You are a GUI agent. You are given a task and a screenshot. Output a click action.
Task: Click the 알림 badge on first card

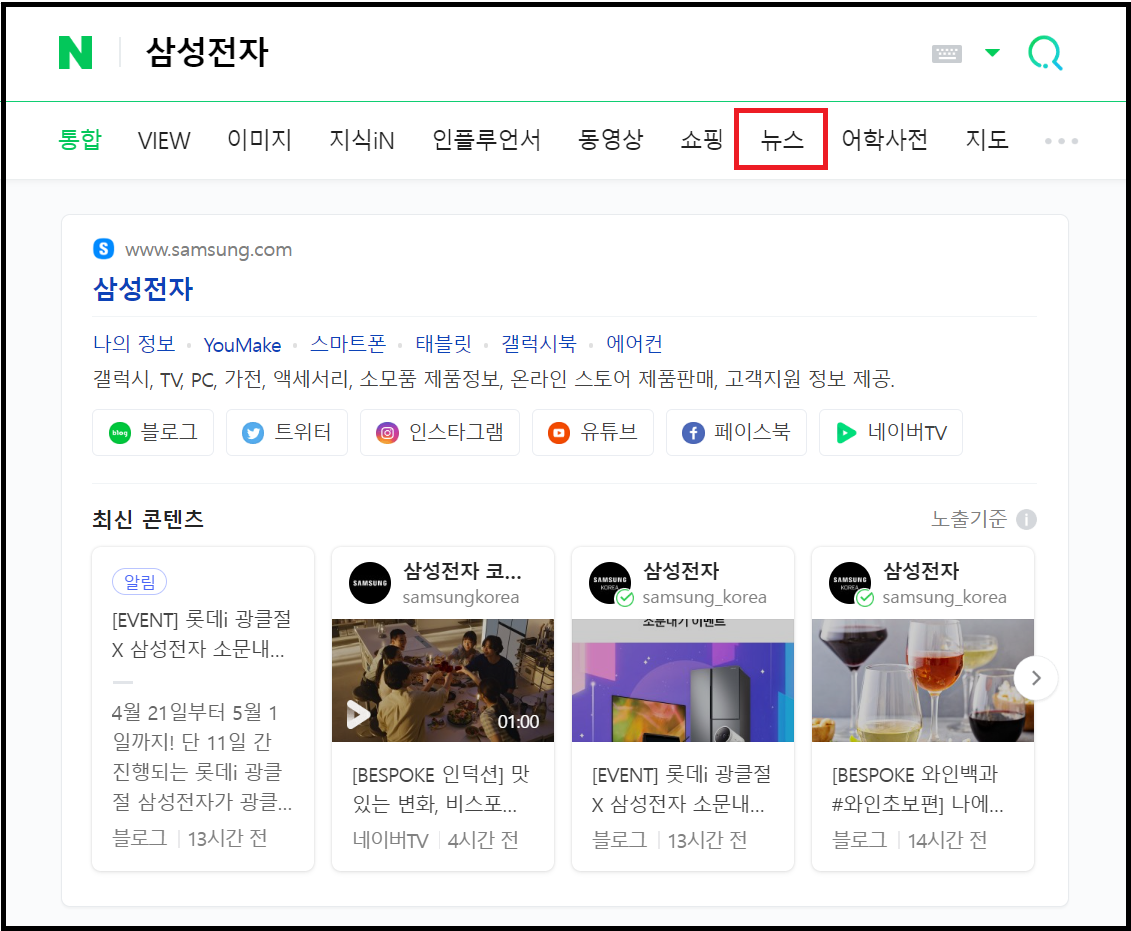coord(139,581)
